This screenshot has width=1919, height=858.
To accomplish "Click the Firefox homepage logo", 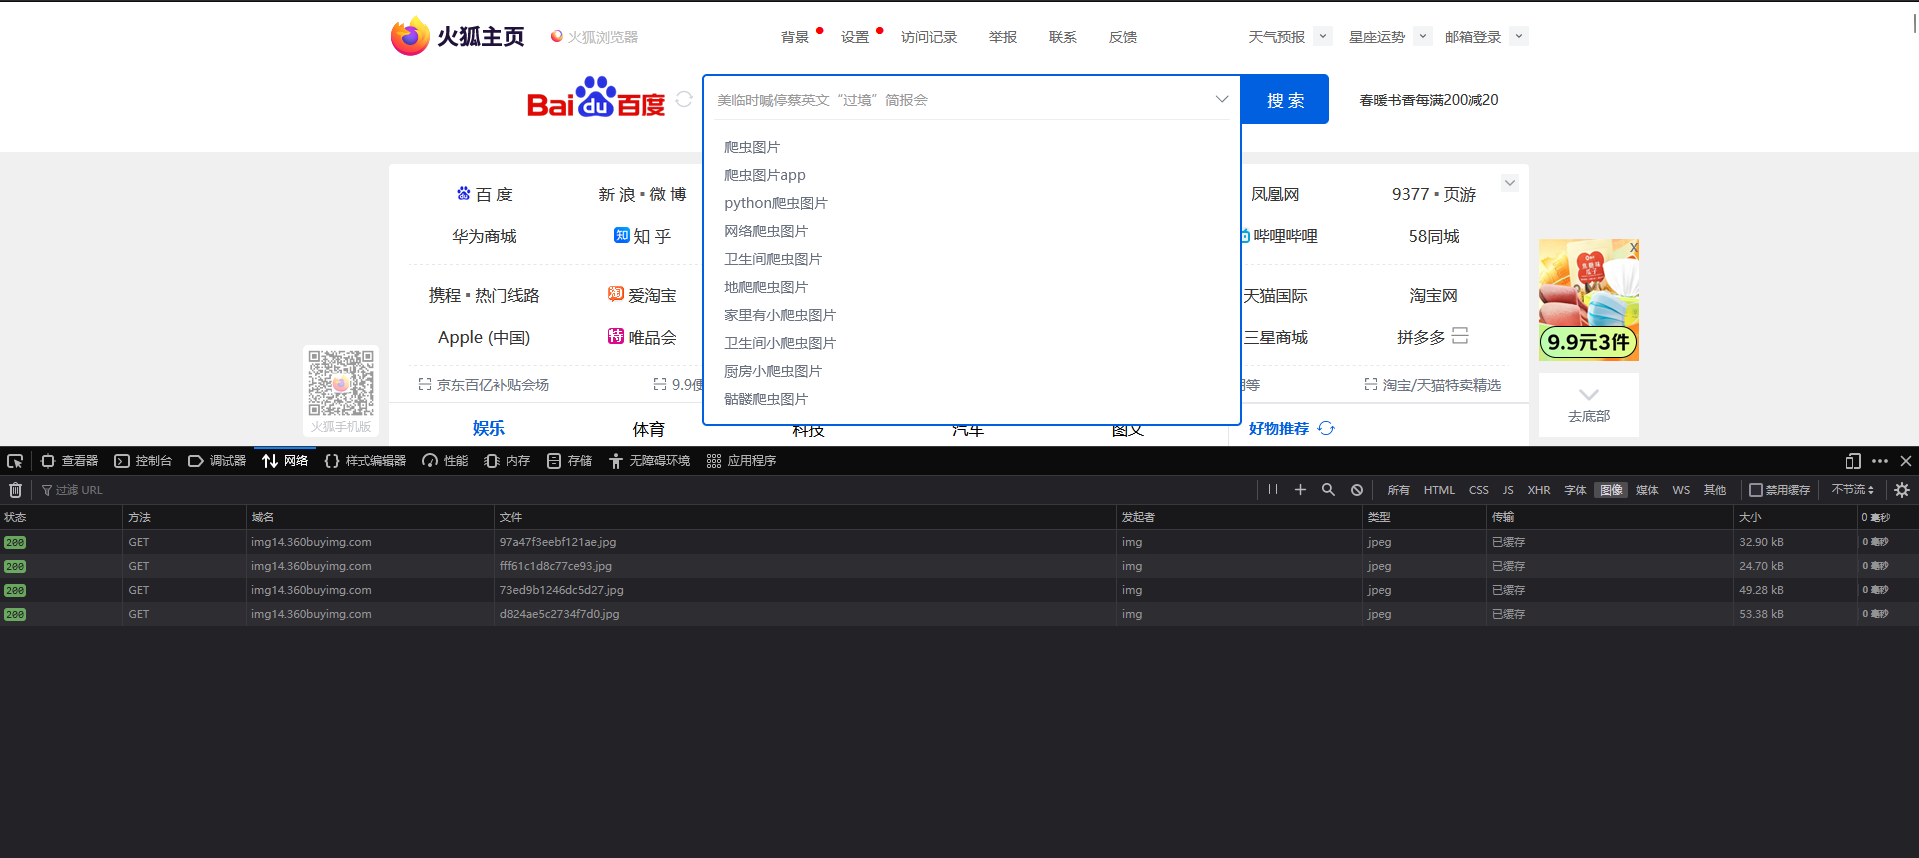I will (x=458, y=36).
